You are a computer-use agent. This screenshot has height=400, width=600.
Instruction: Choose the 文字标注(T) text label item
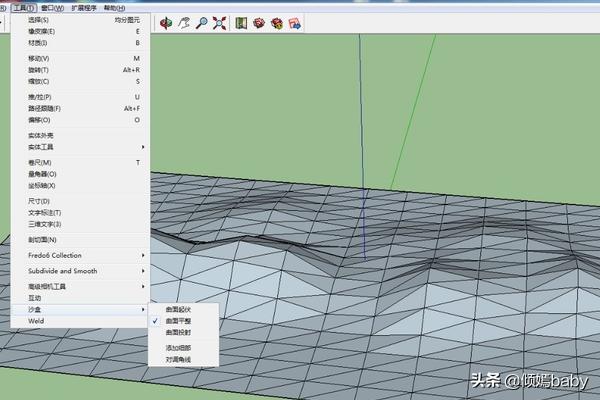point(80,213)
